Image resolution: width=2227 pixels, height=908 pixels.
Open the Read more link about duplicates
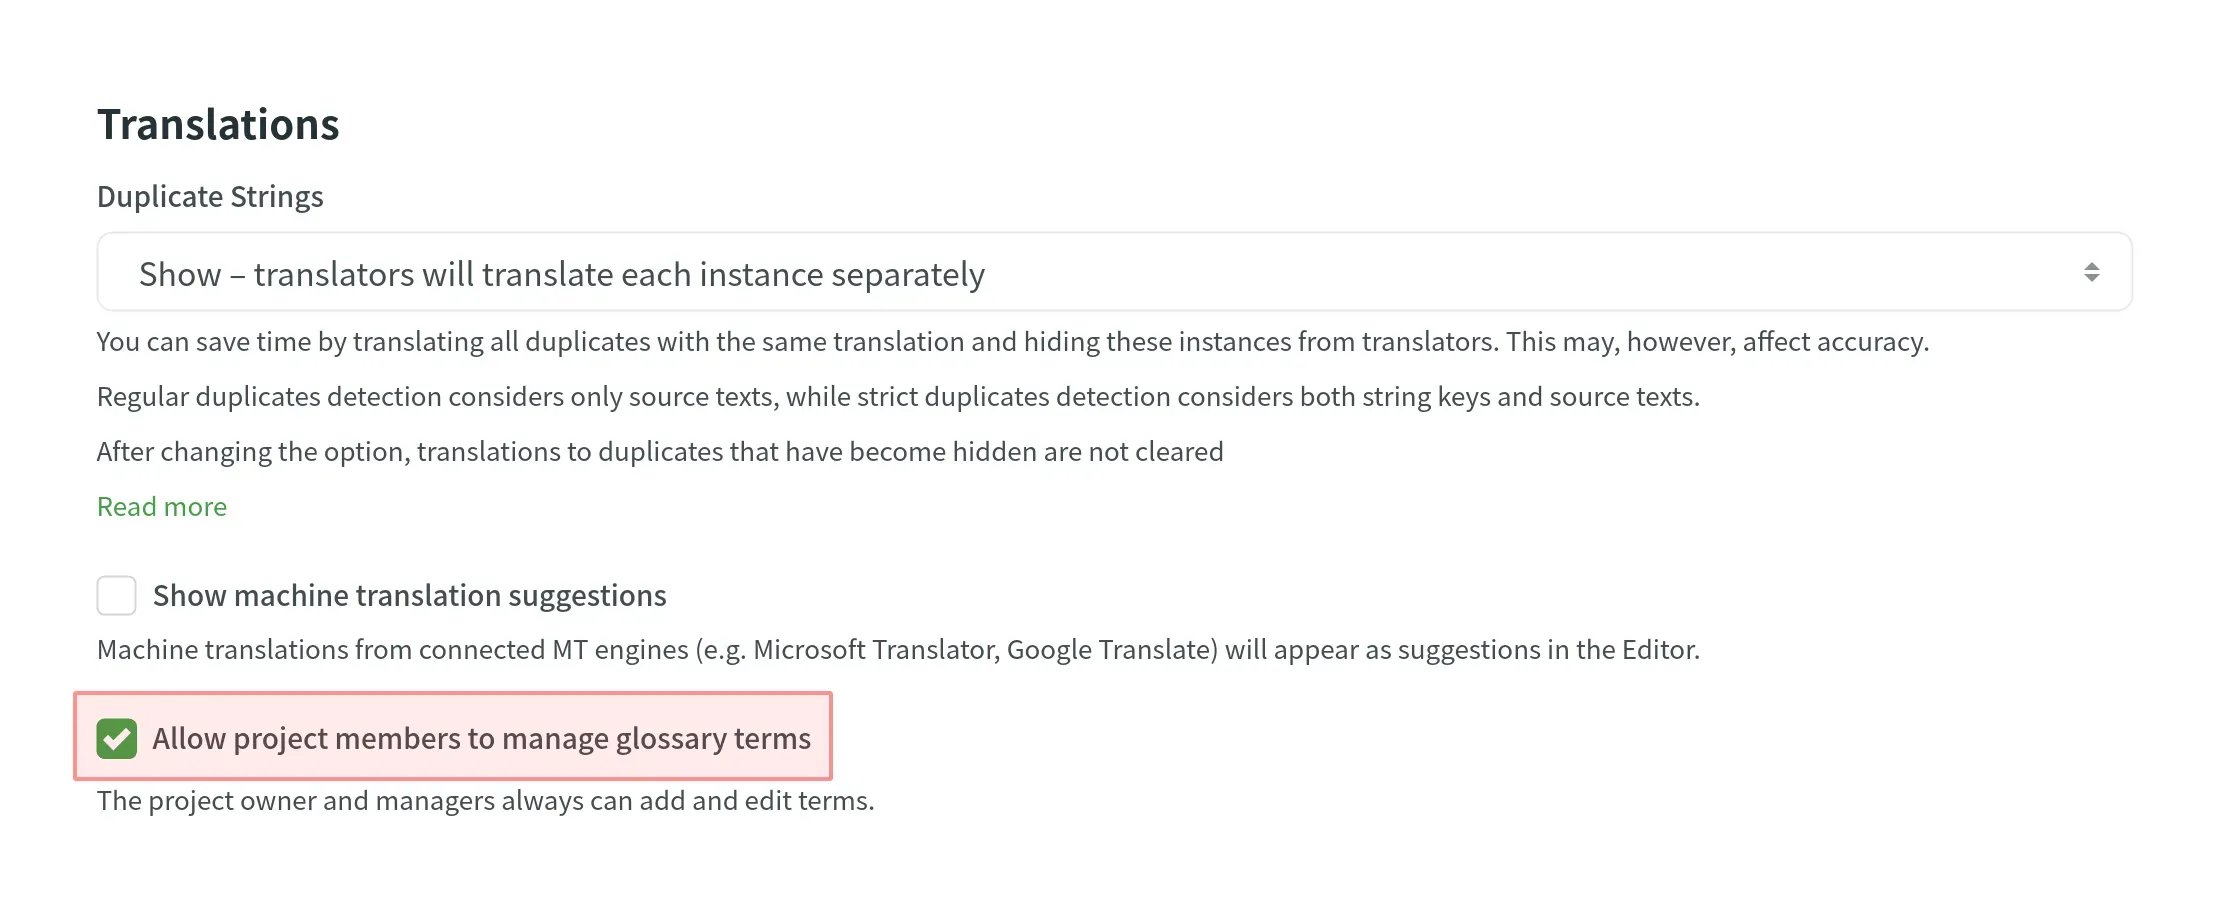(x=161, y=506)
